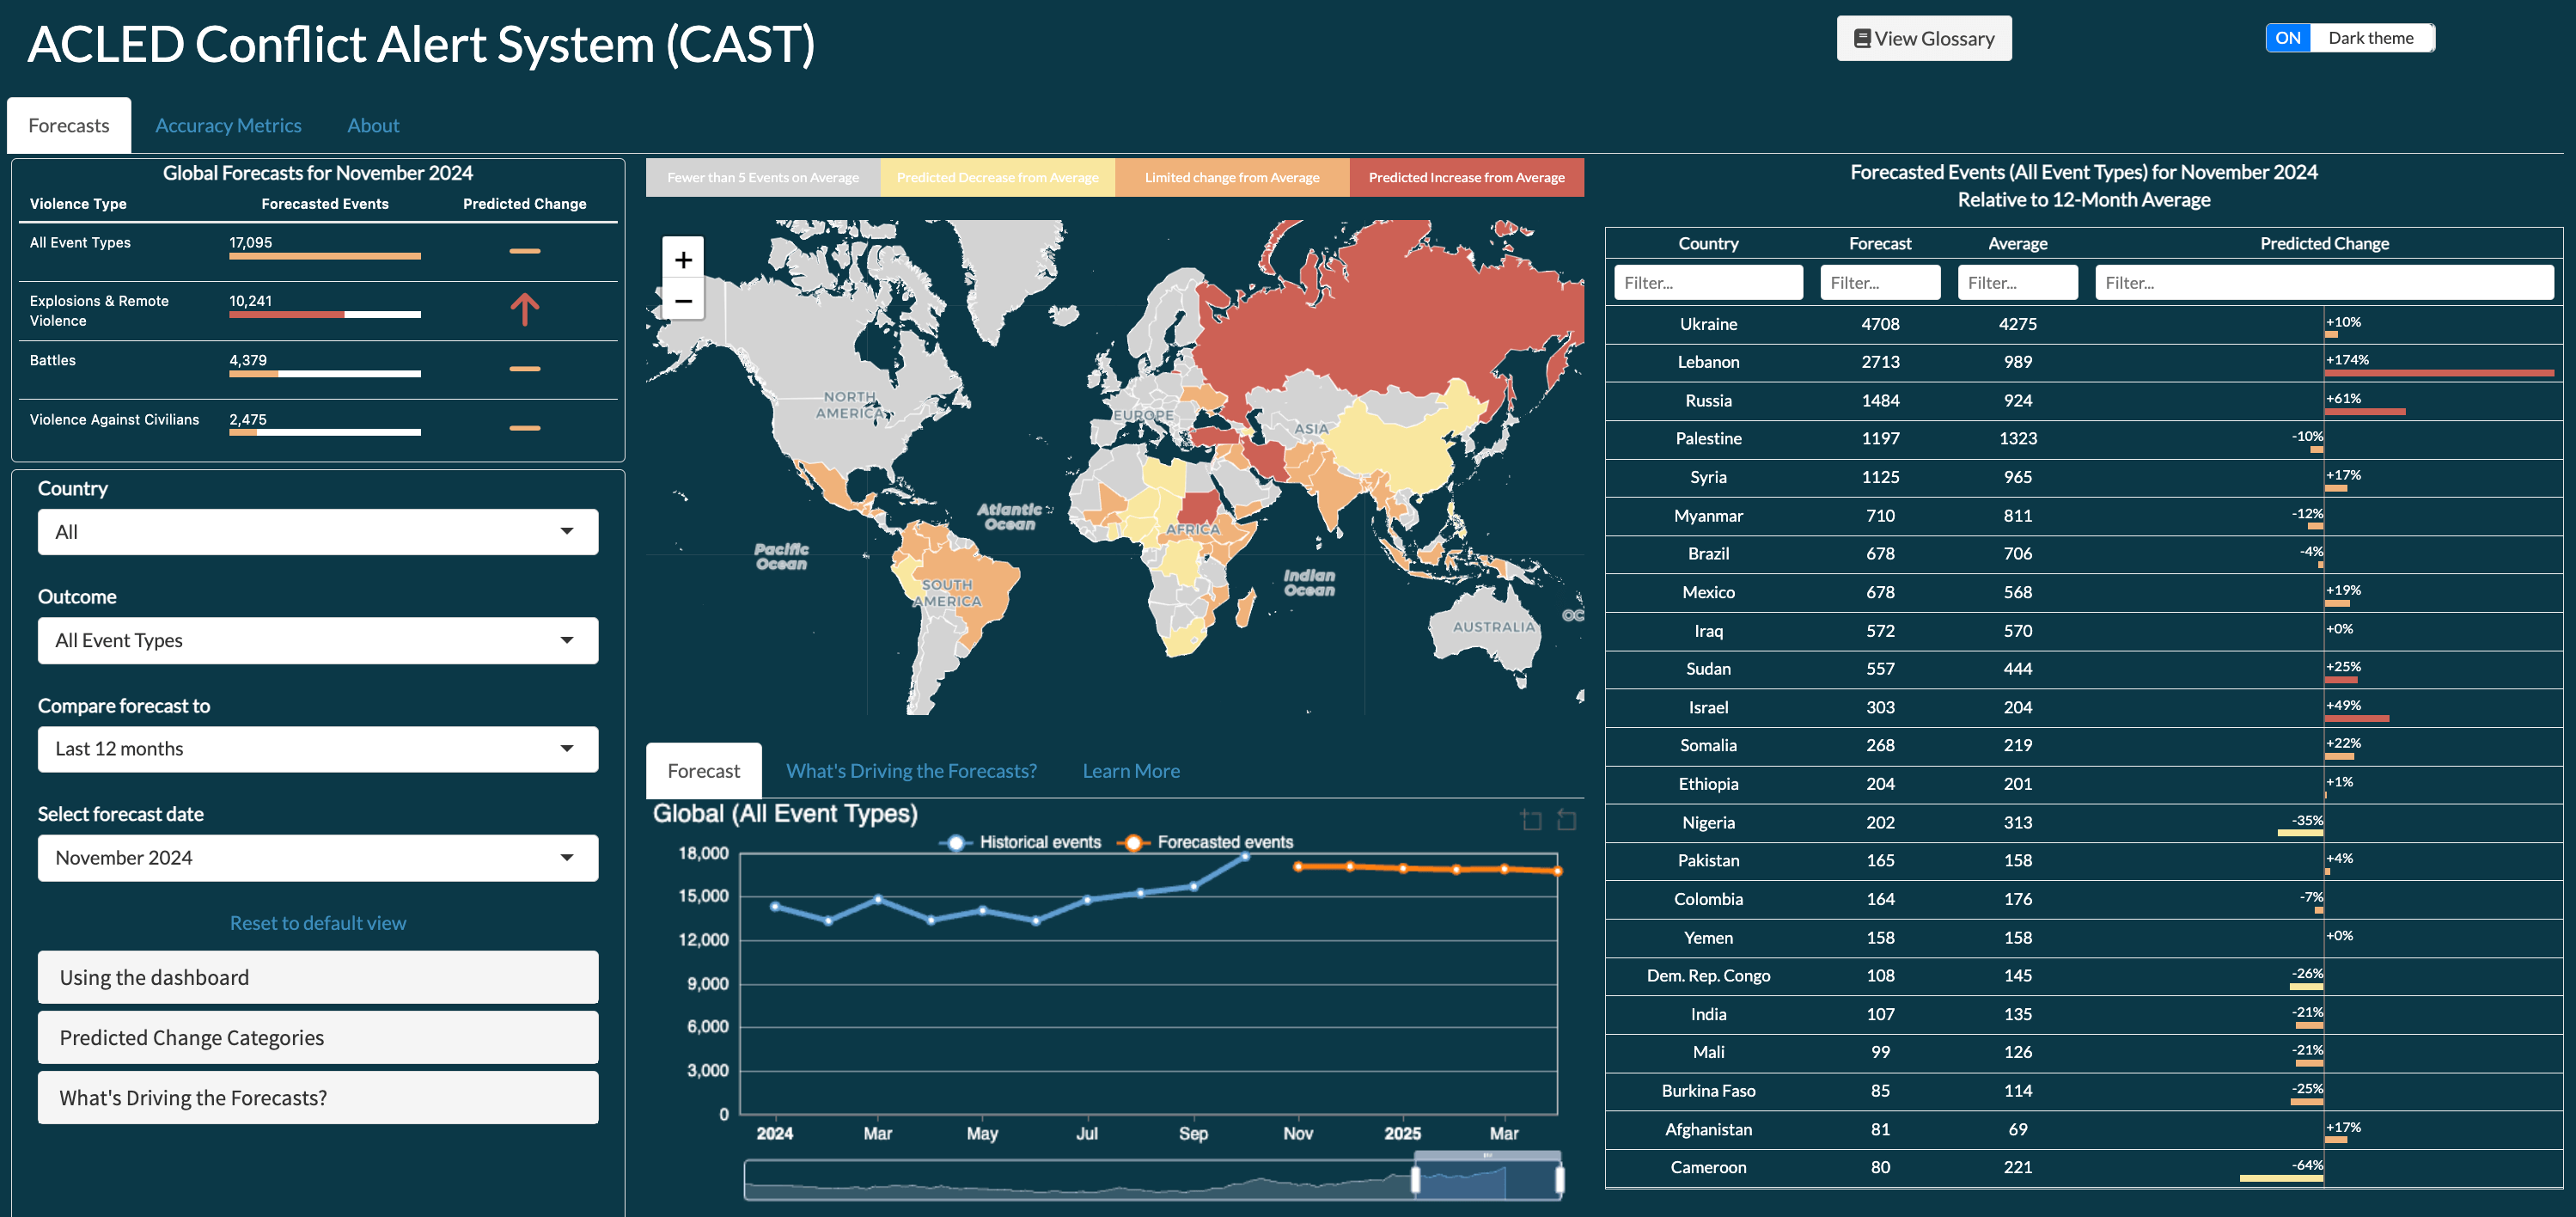This screenshot has height=1217, width=2576.
Task: Open the forecast date dropdown showing November 2024
Action: coord(318,858)
